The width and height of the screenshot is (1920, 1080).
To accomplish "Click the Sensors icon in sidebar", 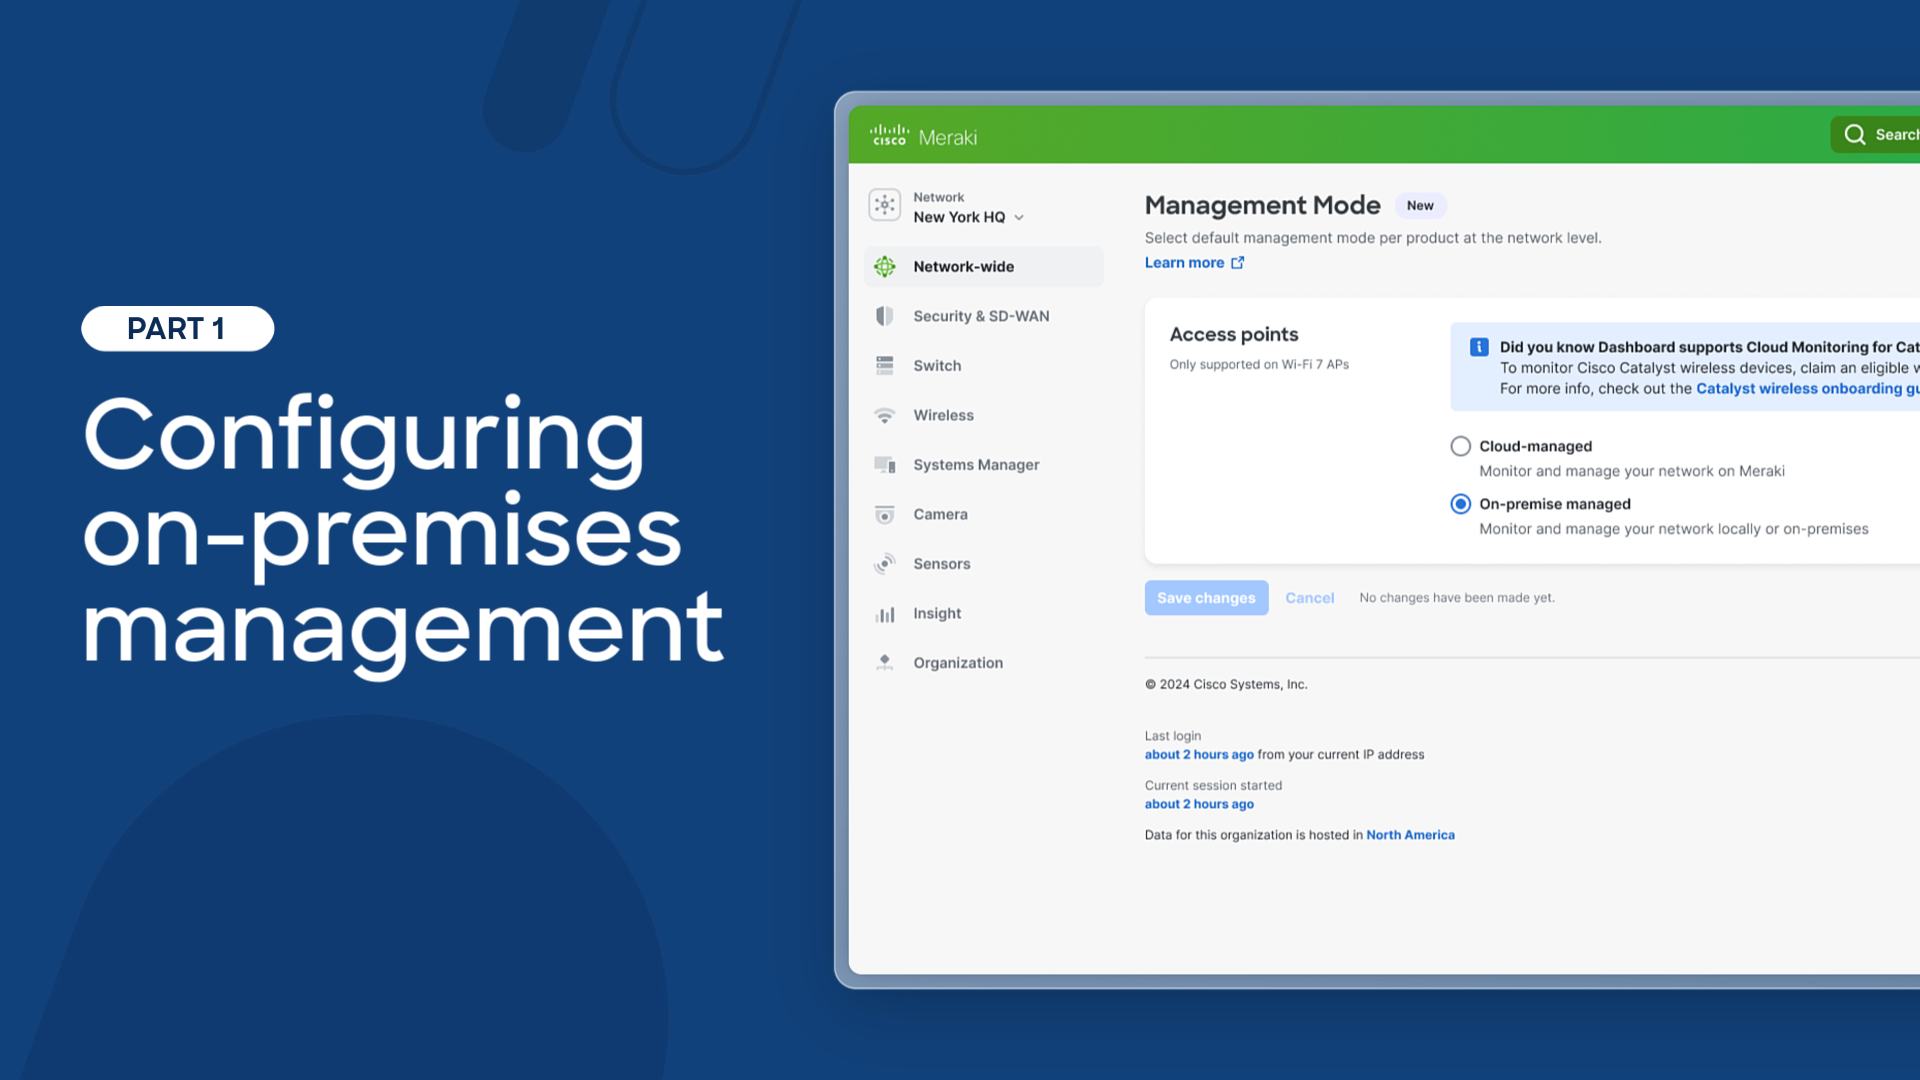I will pyautogui.click(x=884, y=564).
